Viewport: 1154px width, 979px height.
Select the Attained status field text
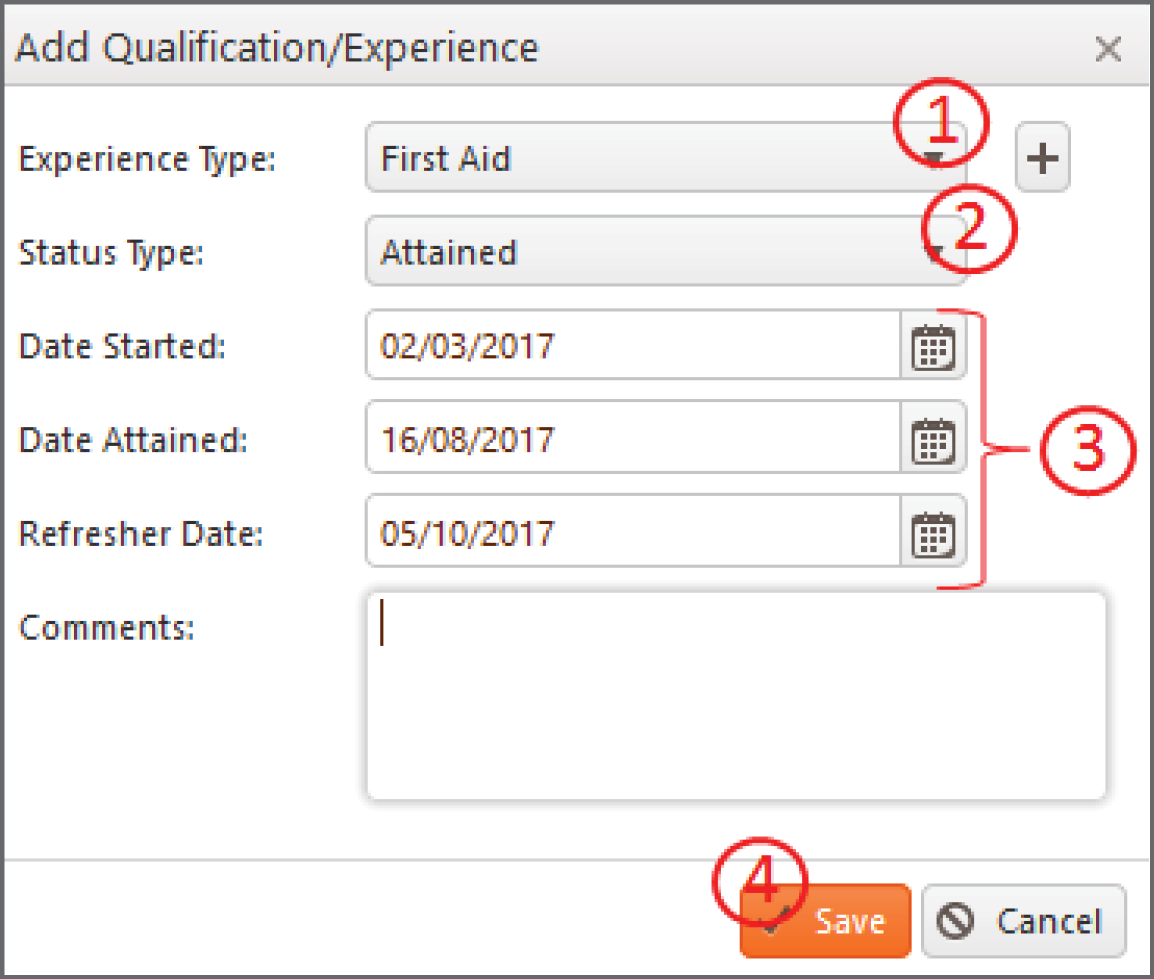(450, 252)
